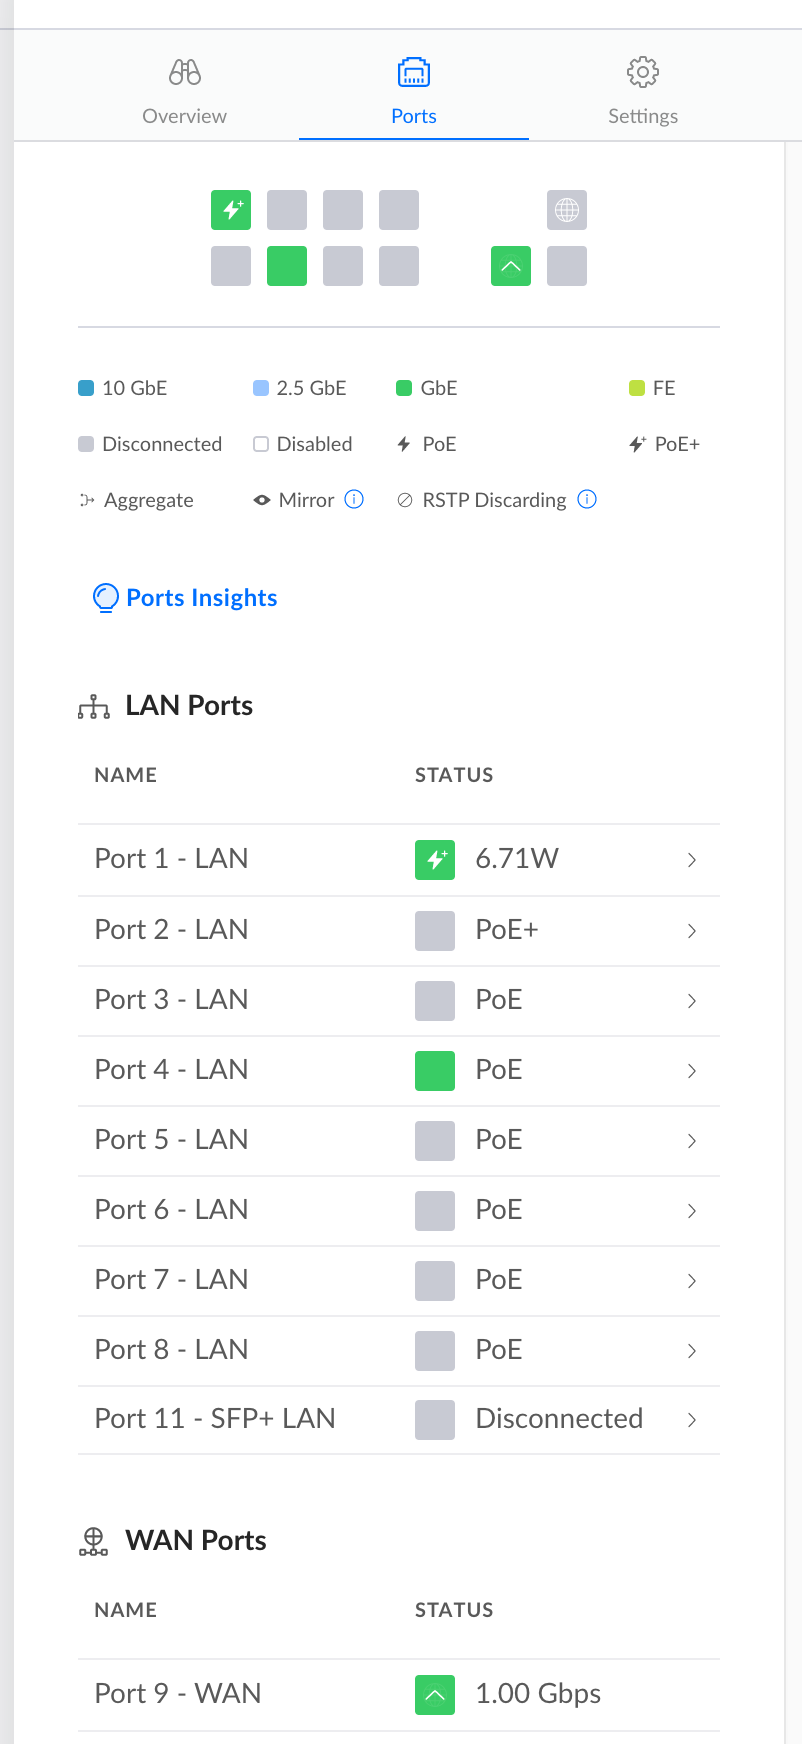Click Port 1 PoE+ status icon in list

pyautogui.click(x=435, y=859)
